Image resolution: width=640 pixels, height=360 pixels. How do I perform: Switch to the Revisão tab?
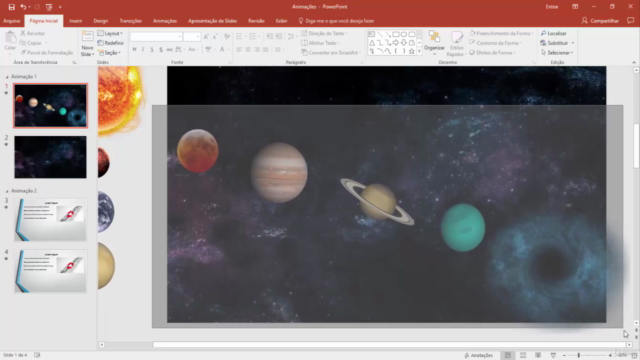(256, 21)
